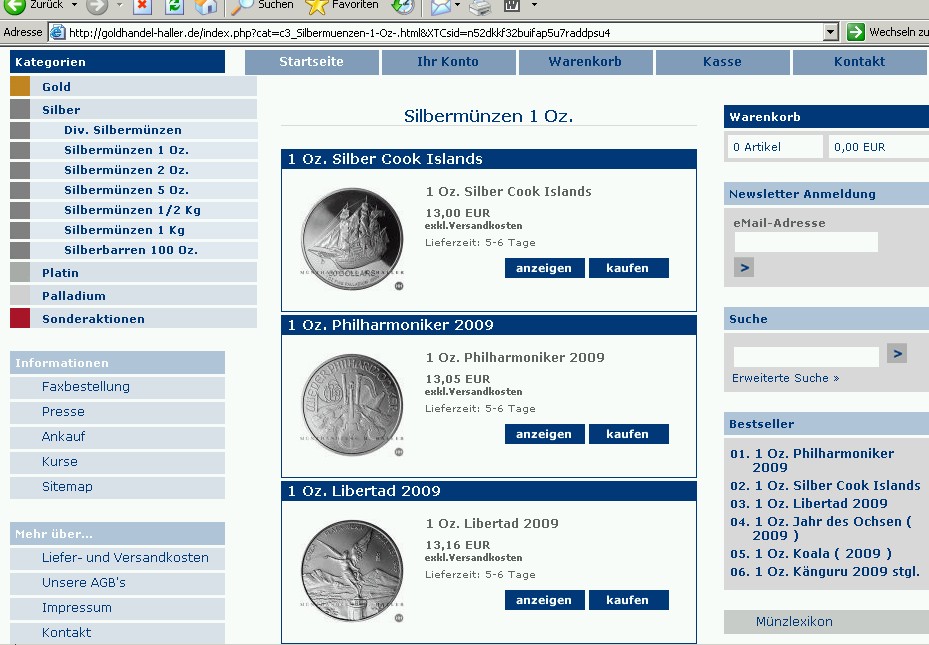
Task: Go to the browser Home page icon
Action: 205,6
